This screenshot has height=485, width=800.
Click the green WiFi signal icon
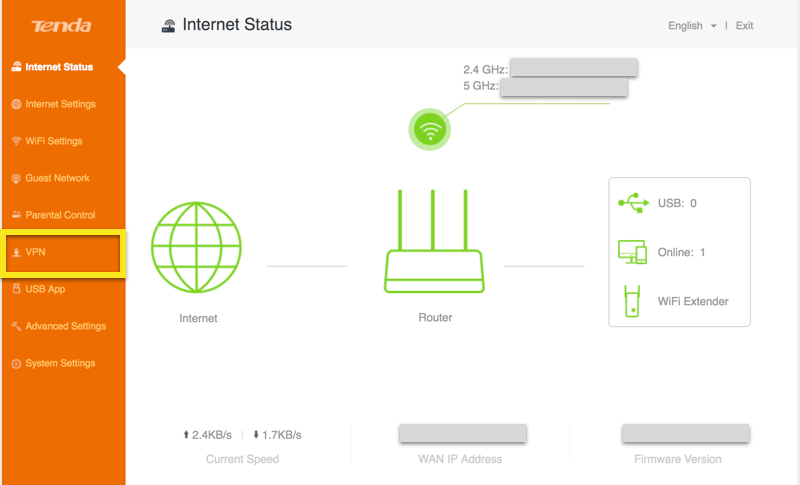pyautogui.click(x=430, y=128)
